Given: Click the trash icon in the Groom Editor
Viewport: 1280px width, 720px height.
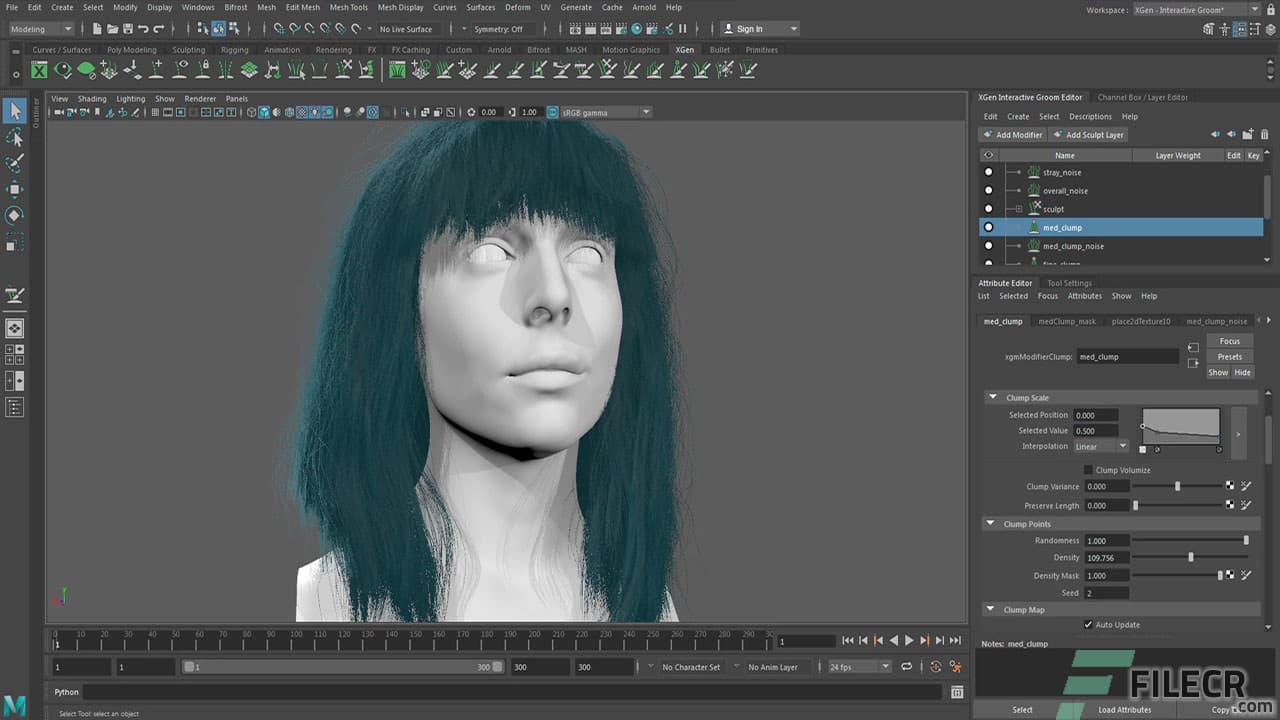Looking at the screenshot, I should coord(1264,134).
